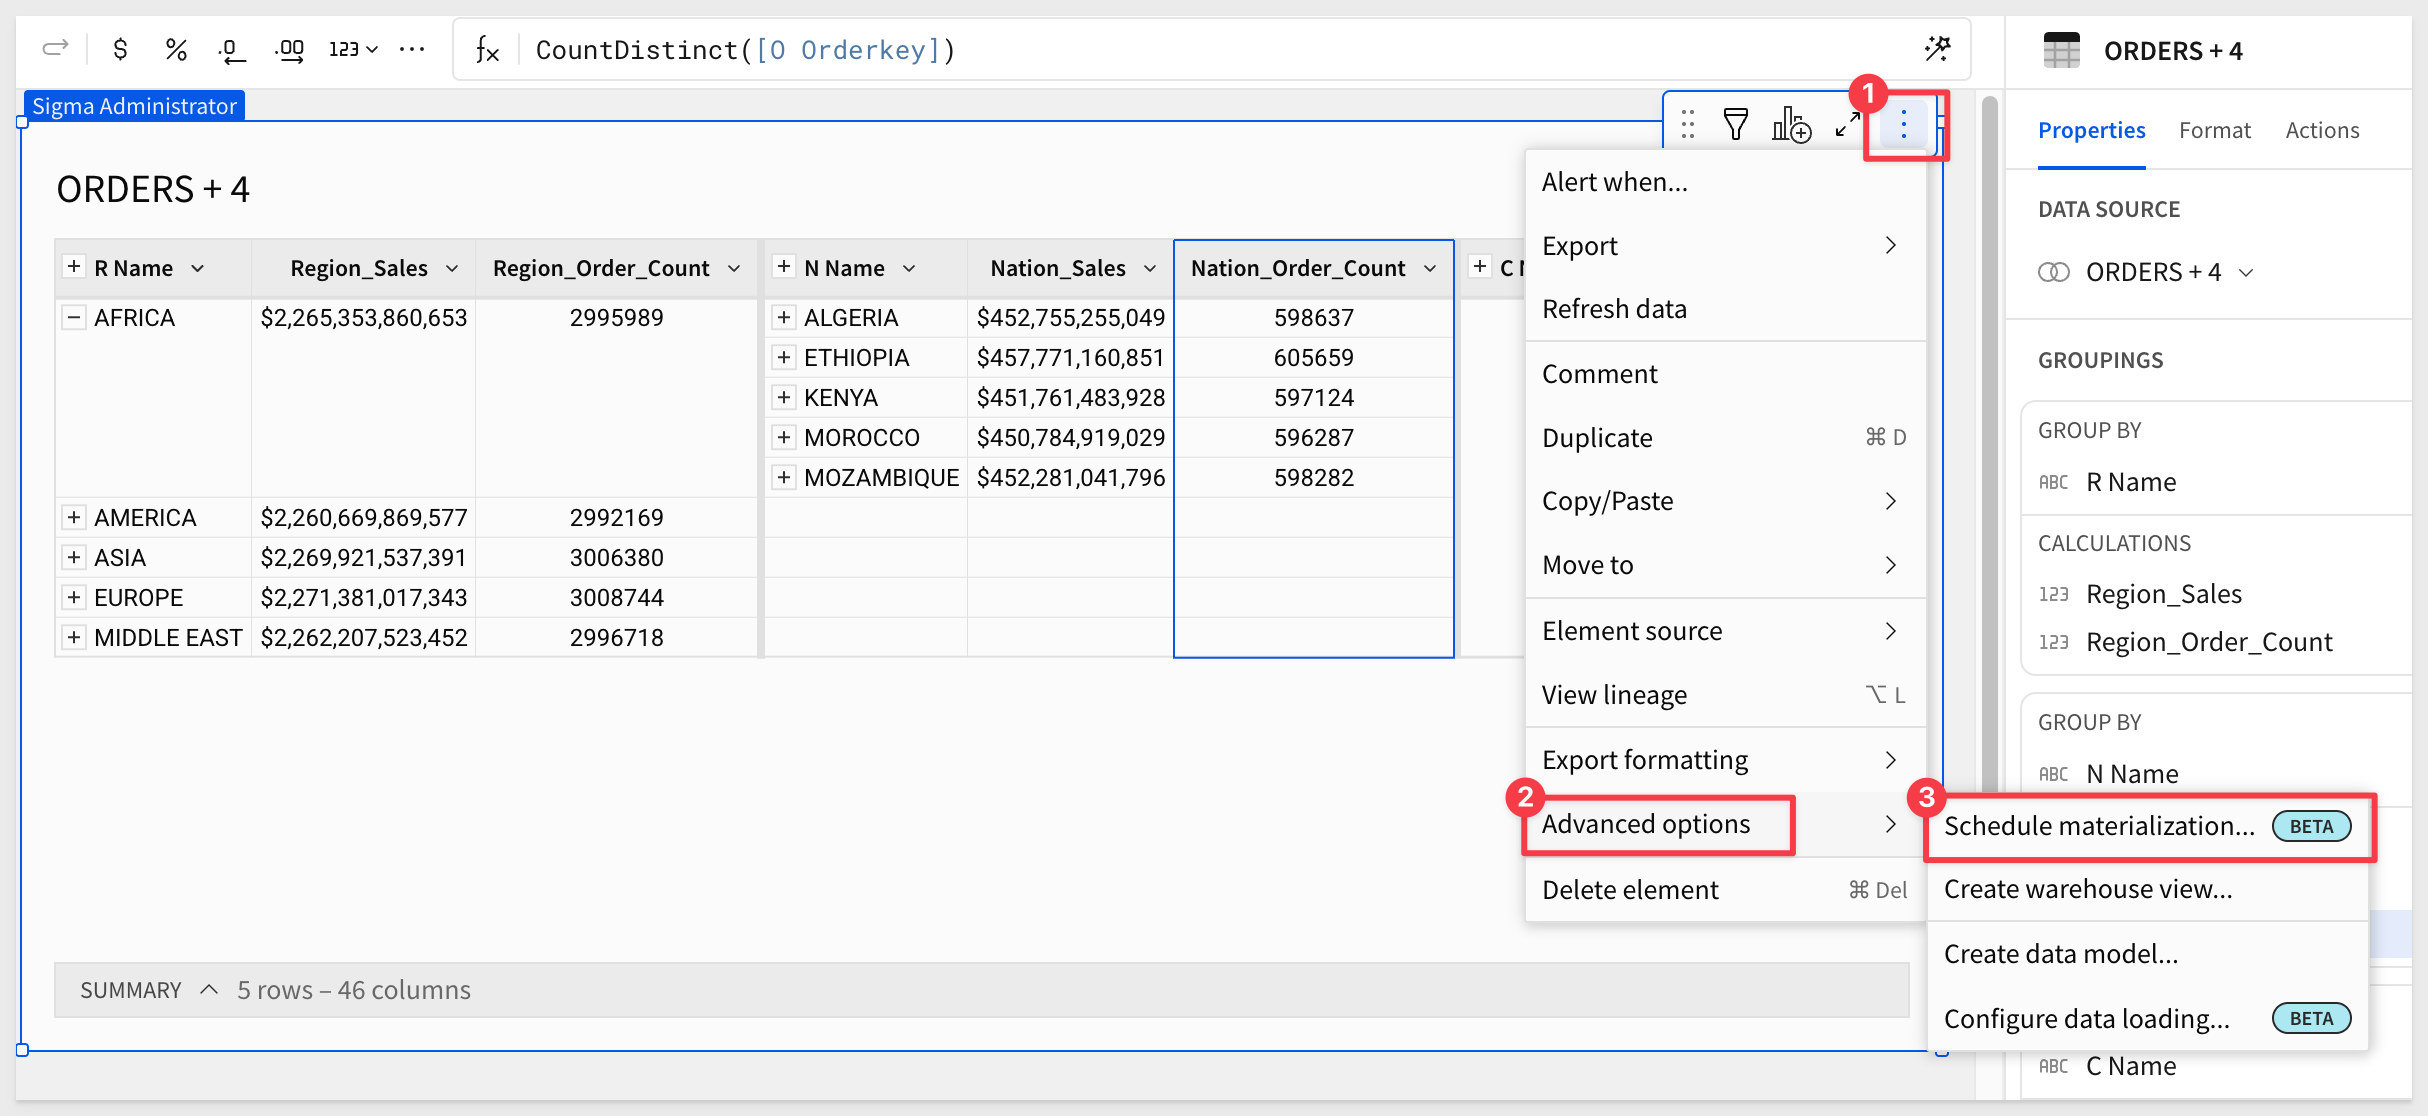The image size is (2428, 1116).
Task: Open the filter funnel icon
Action: (1736, 124)
